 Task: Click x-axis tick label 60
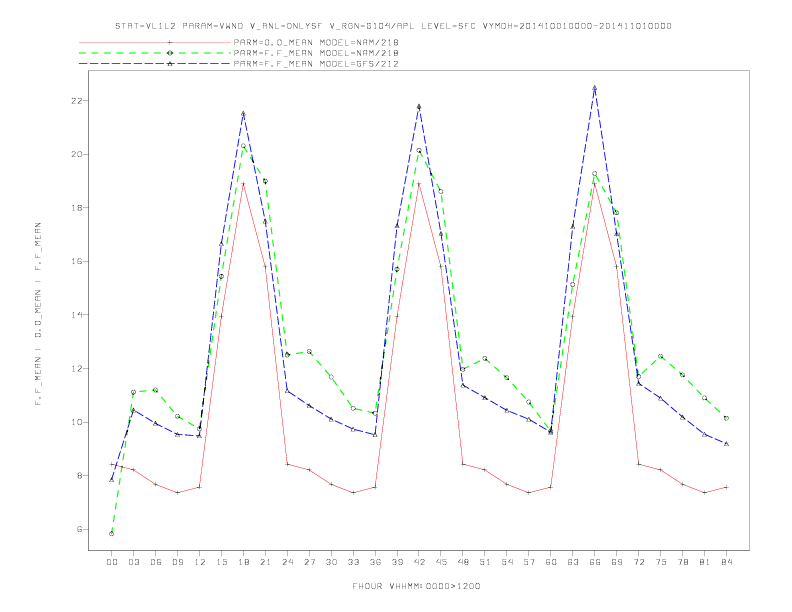(x=551, y=562)
